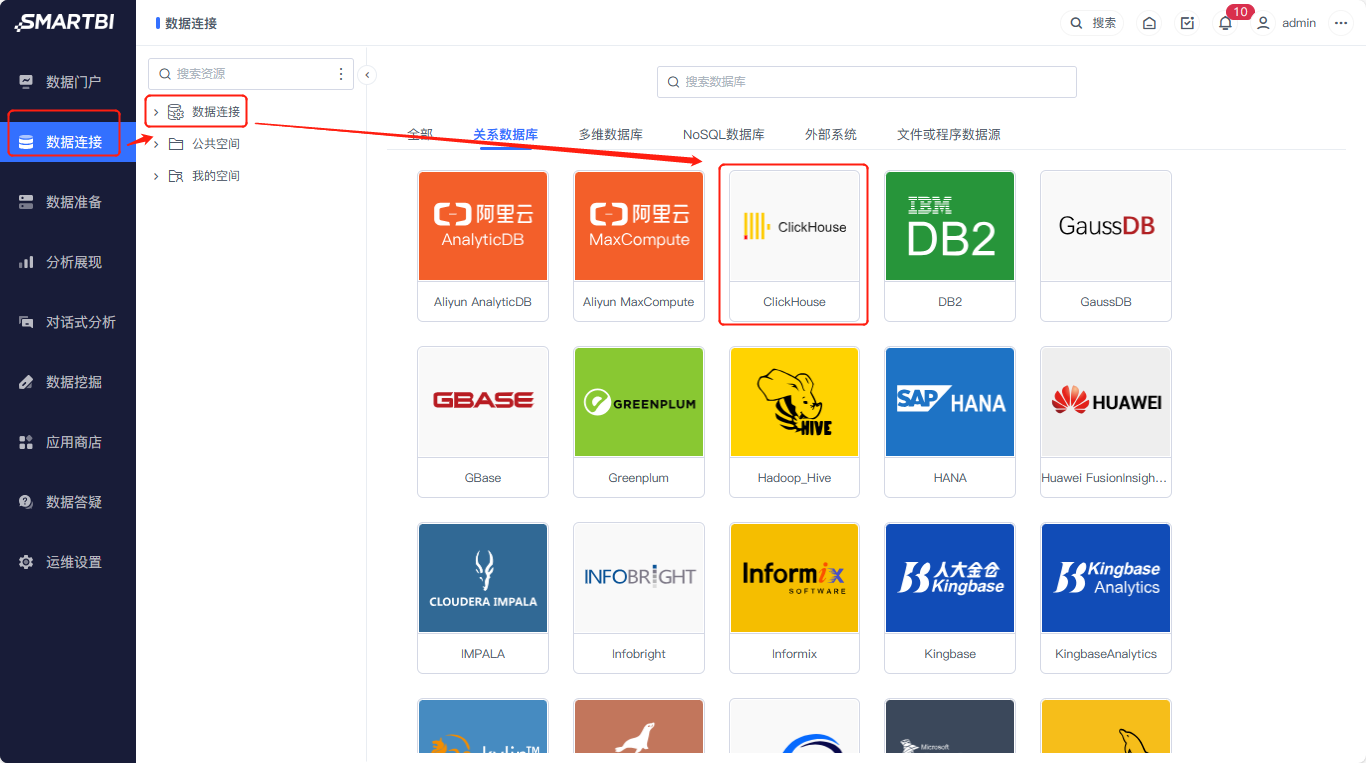Switch to the 多维数据库 tab
The width and height of the screenshot is (1366, 763).
point(610,134)
